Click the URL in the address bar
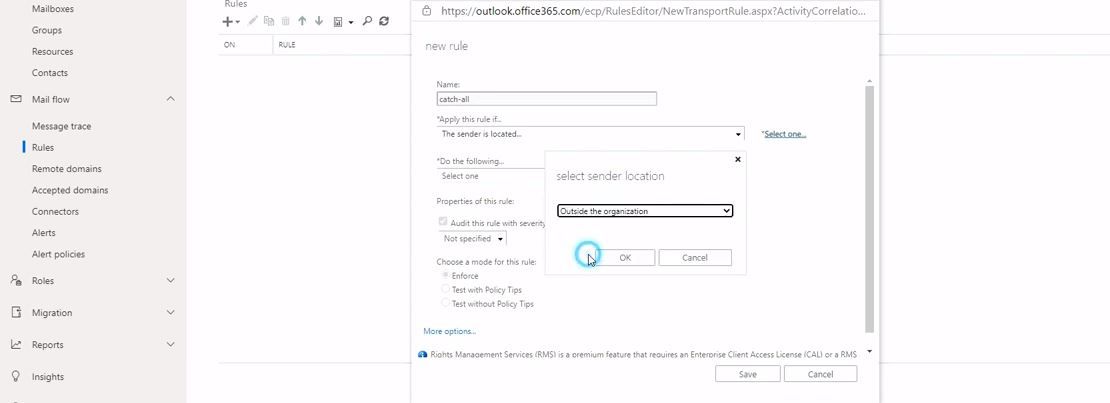 tap(652, 11)
